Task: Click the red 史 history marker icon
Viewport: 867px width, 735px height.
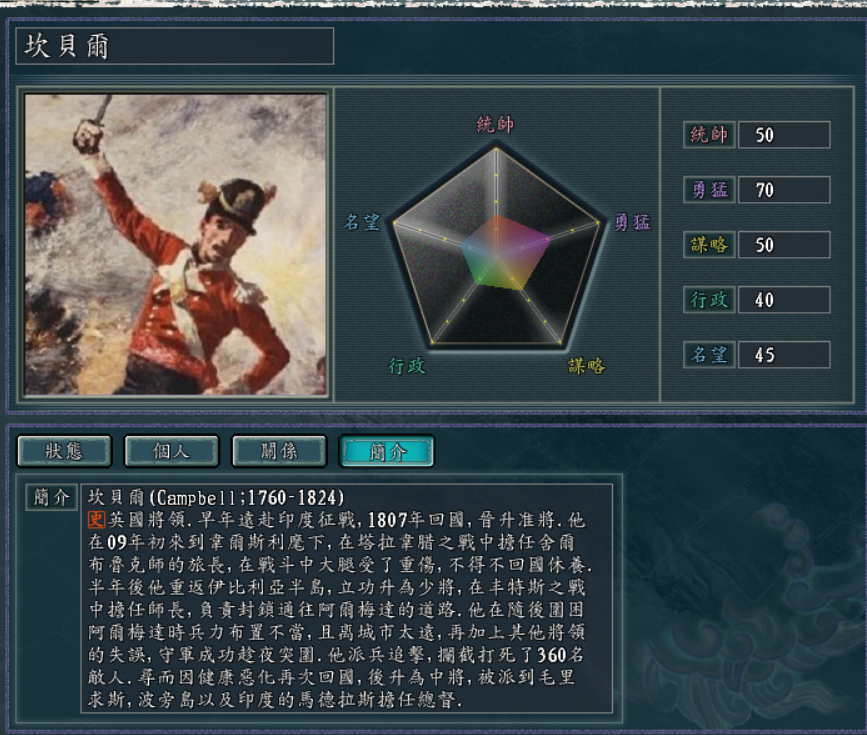Action: (97, 519)
